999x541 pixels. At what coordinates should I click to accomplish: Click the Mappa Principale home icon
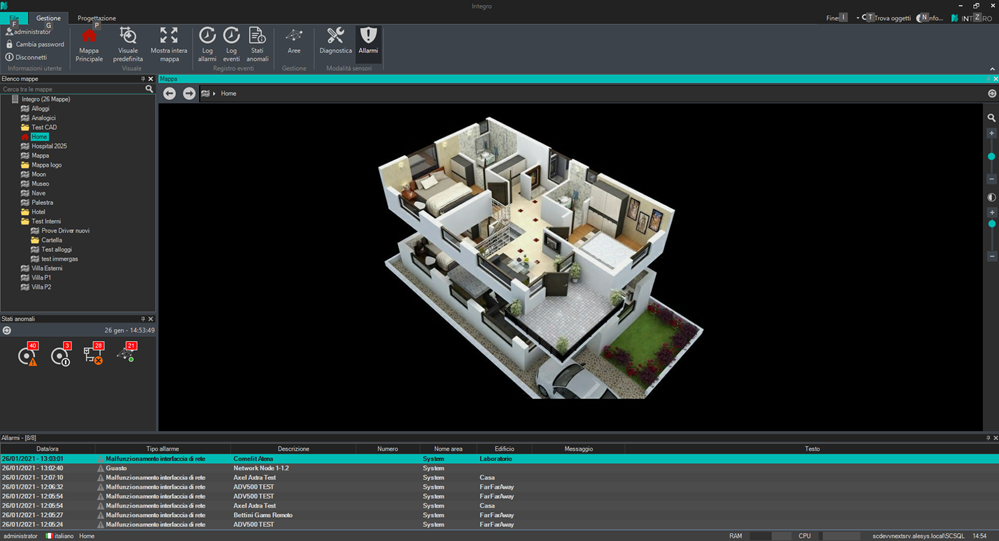click(x=89, y=36)
